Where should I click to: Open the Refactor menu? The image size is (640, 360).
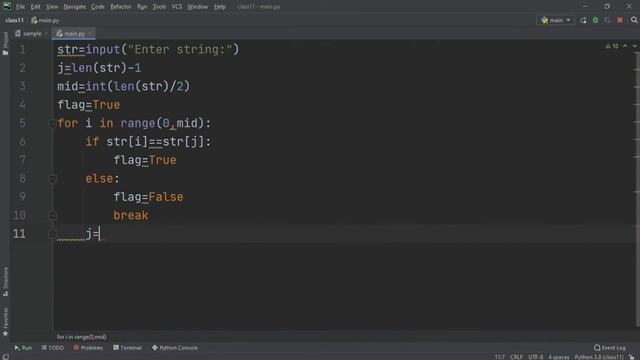pyautogui.click(x=121, y=7)
